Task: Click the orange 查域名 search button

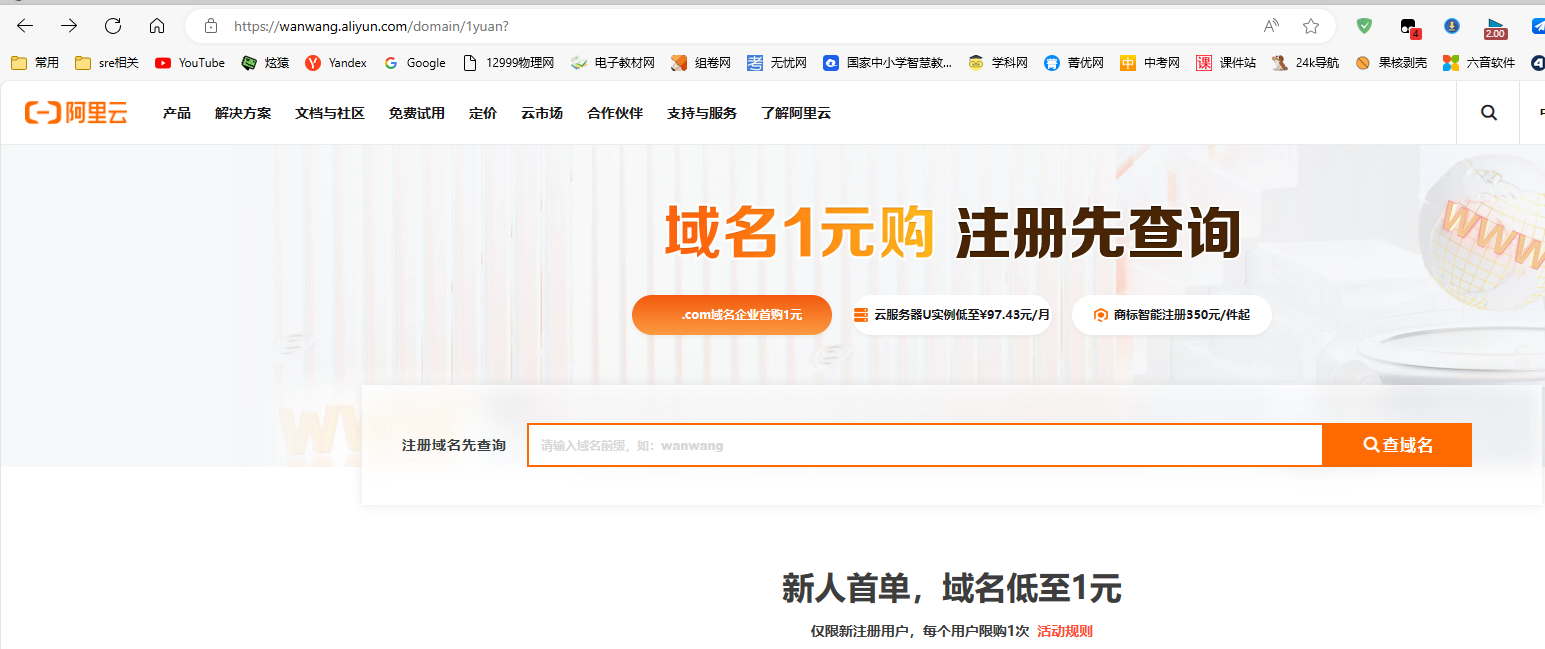Action: click(1397, 445)
